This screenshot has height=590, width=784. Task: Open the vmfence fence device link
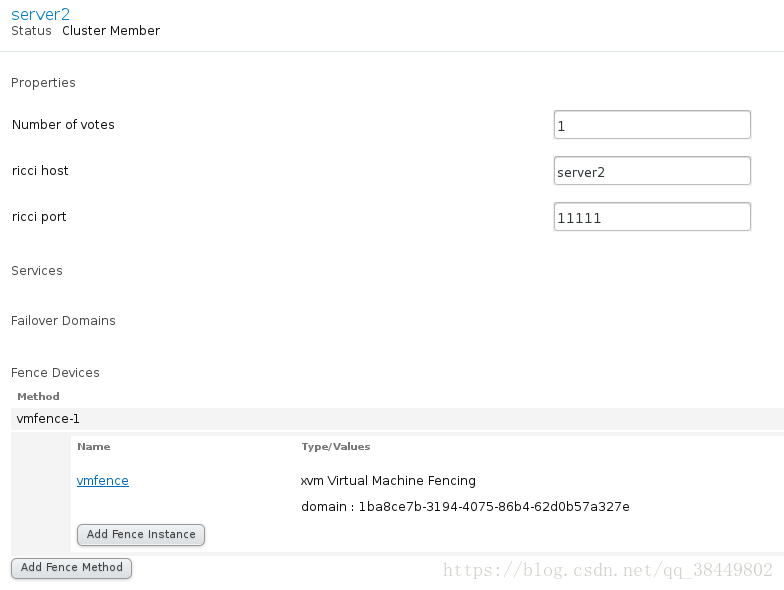(x=102, y=480)
